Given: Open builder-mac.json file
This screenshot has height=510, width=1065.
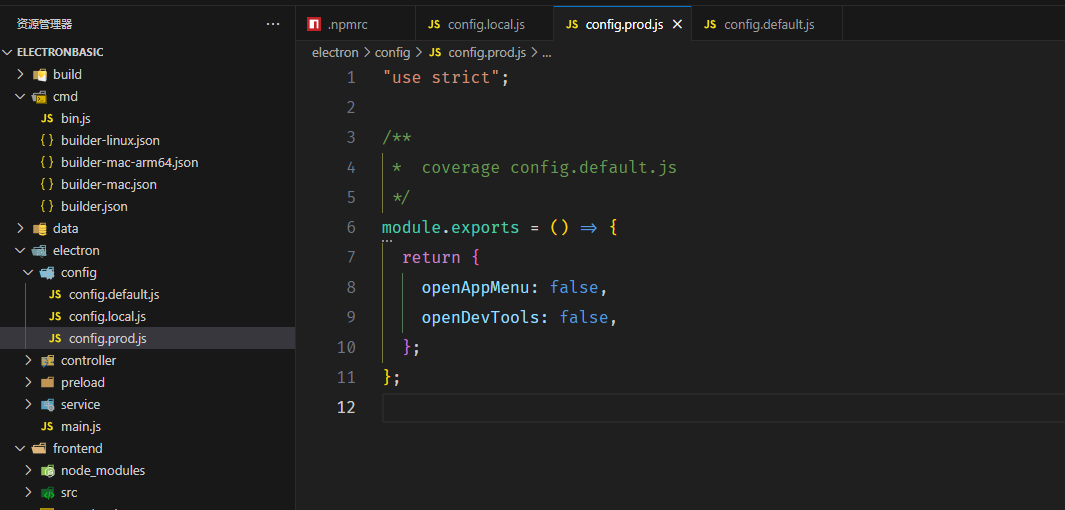Looking at the screenshot, I should tap(109, 184).
